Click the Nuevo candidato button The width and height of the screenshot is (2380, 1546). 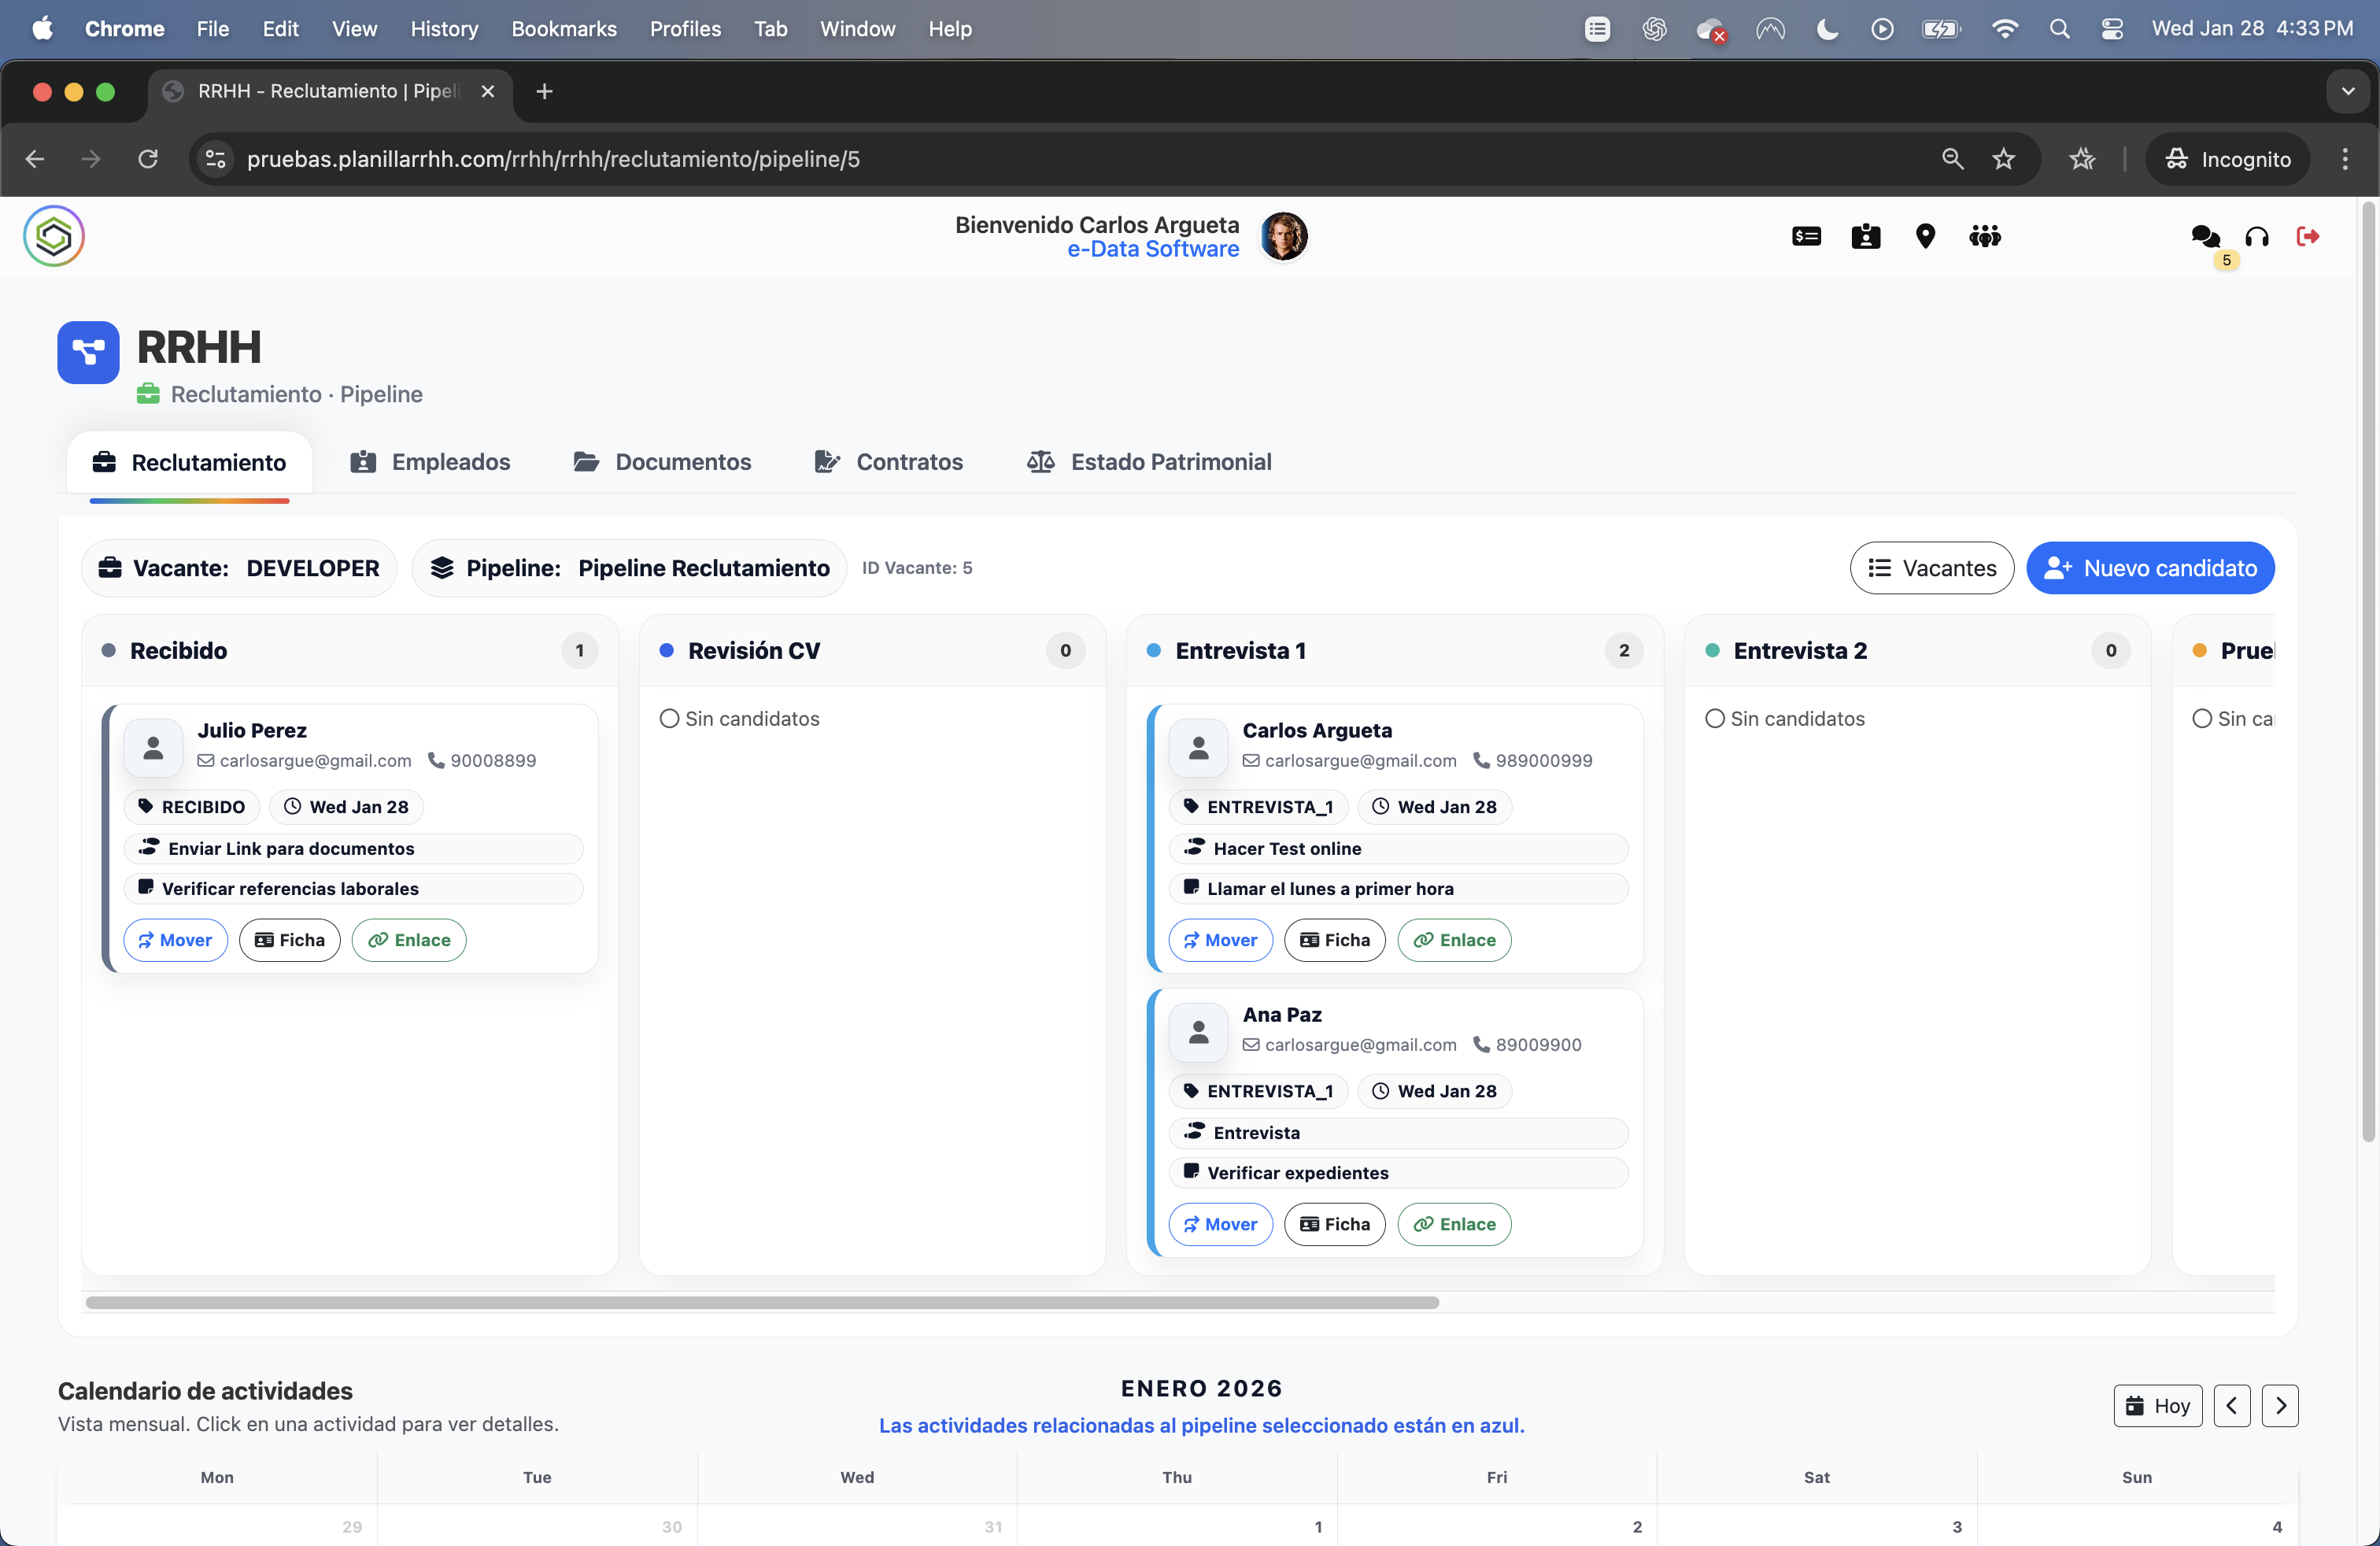pyautogui.click(x=2150, y=567)
